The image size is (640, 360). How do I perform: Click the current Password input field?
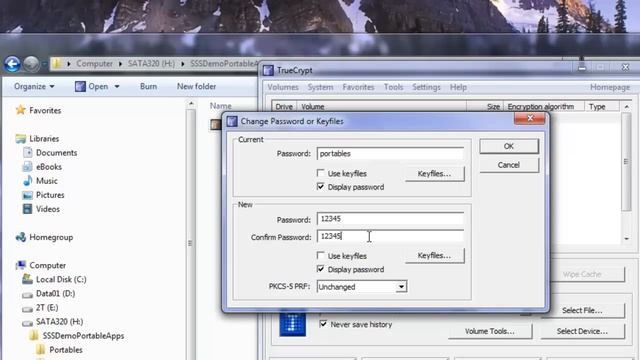click(x=390, y=153)
